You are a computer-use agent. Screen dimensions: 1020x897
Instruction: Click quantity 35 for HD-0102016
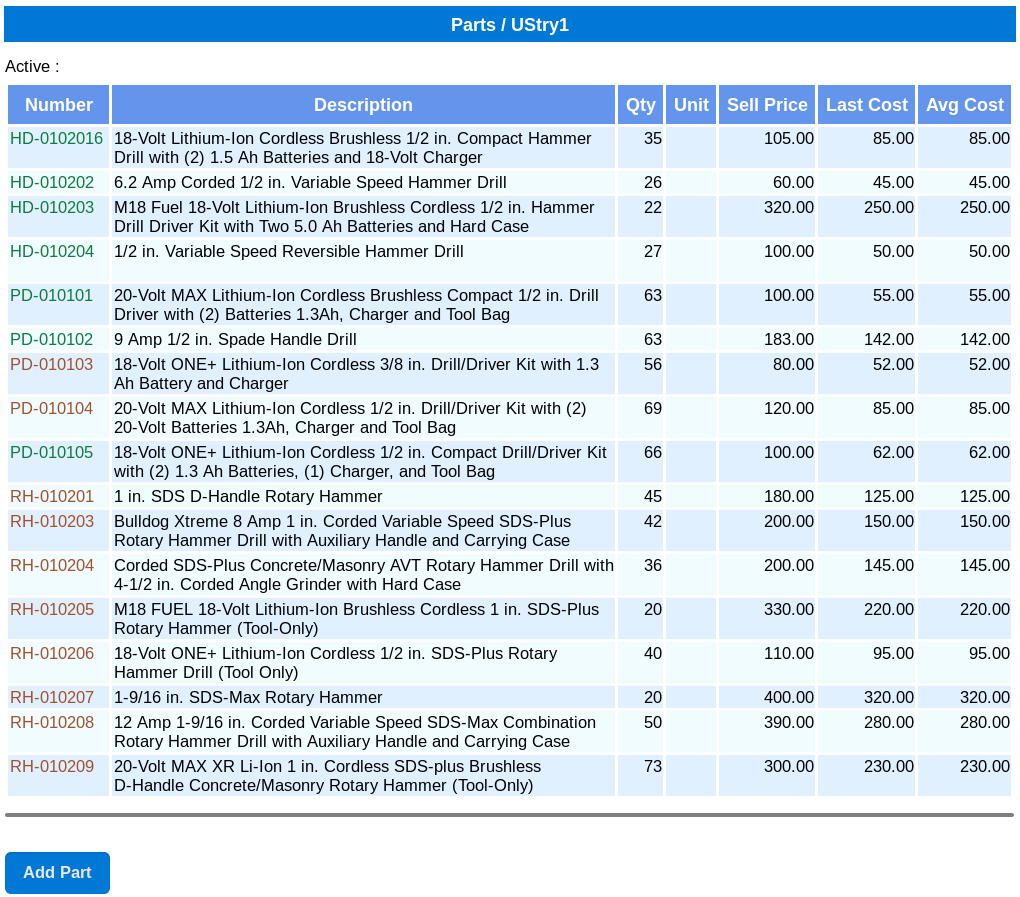[652, 139]
